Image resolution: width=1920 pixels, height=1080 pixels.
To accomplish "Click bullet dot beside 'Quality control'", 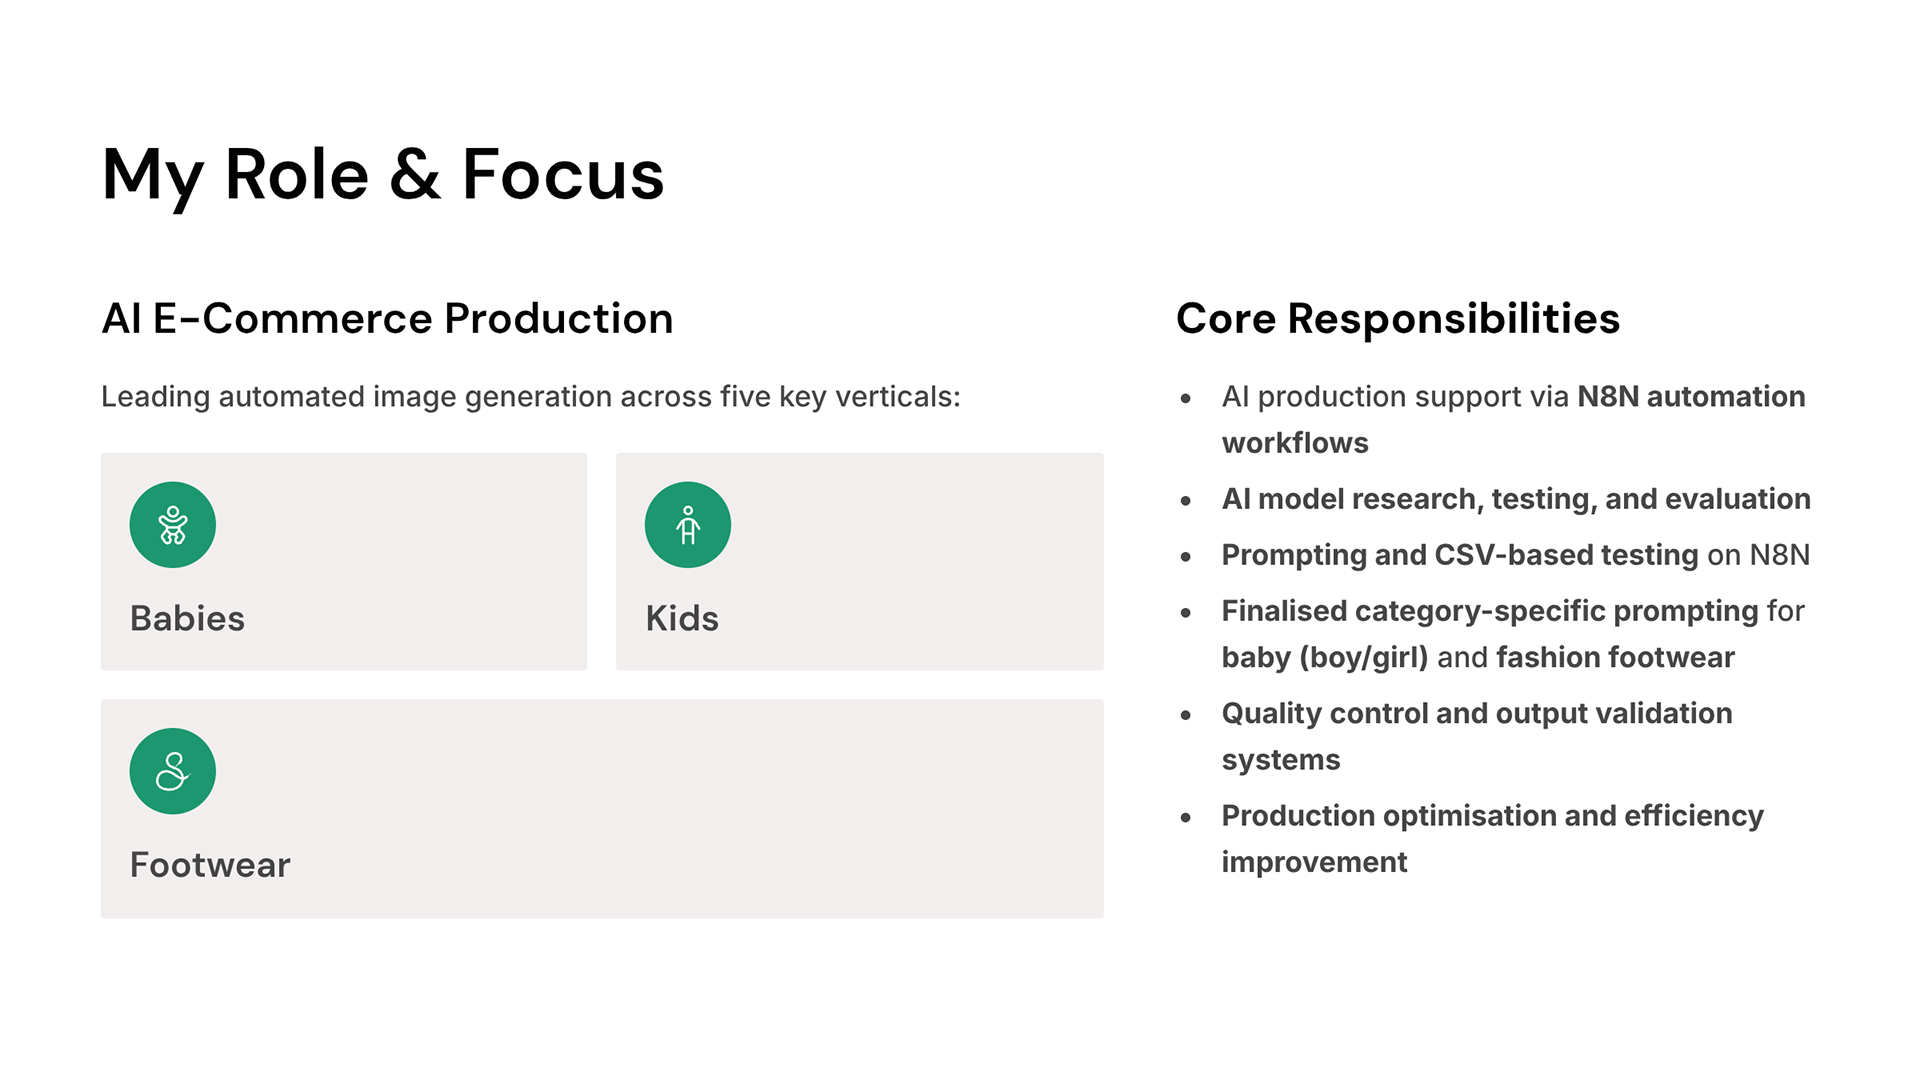I will point(1186,715).
